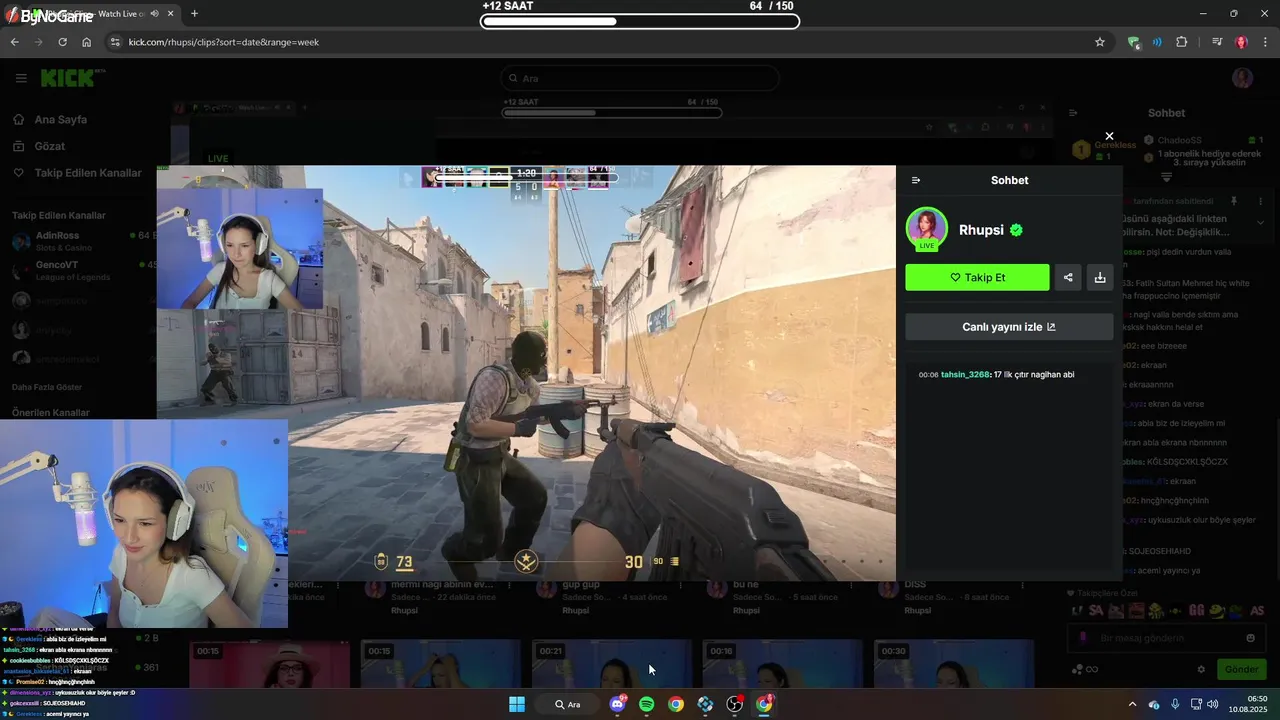Download the clip with download icon
Viewport: 1280px width, 720px height.
[x=1100, y=278]
